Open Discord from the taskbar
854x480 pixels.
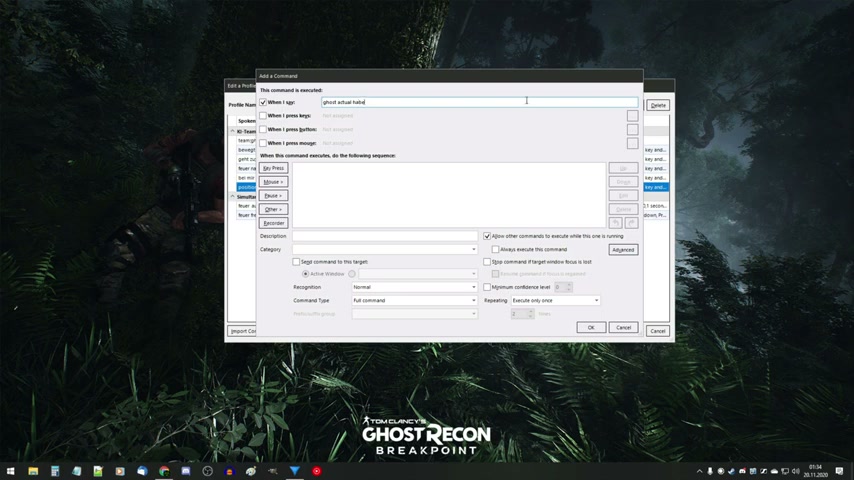pos(186,471)
